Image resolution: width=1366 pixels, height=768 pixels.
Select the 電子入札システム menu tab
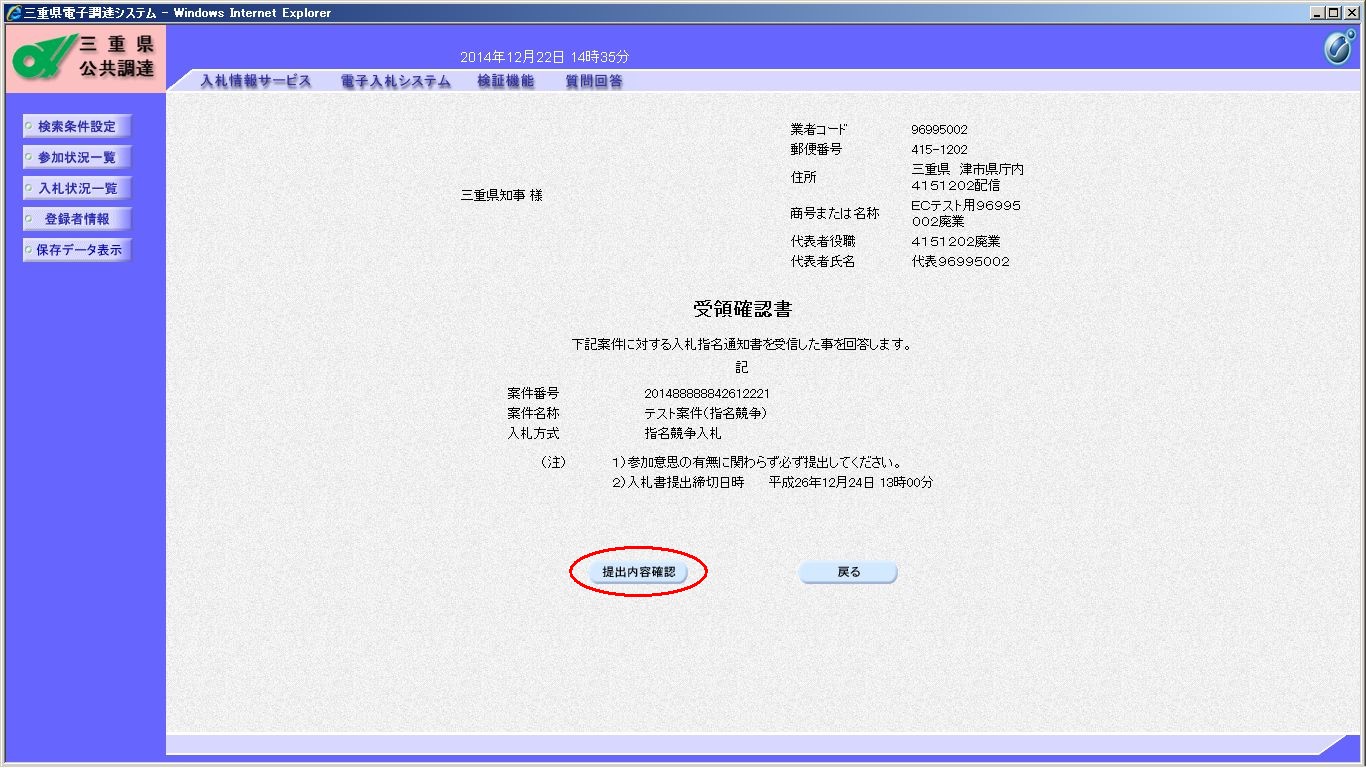point(395,82)
